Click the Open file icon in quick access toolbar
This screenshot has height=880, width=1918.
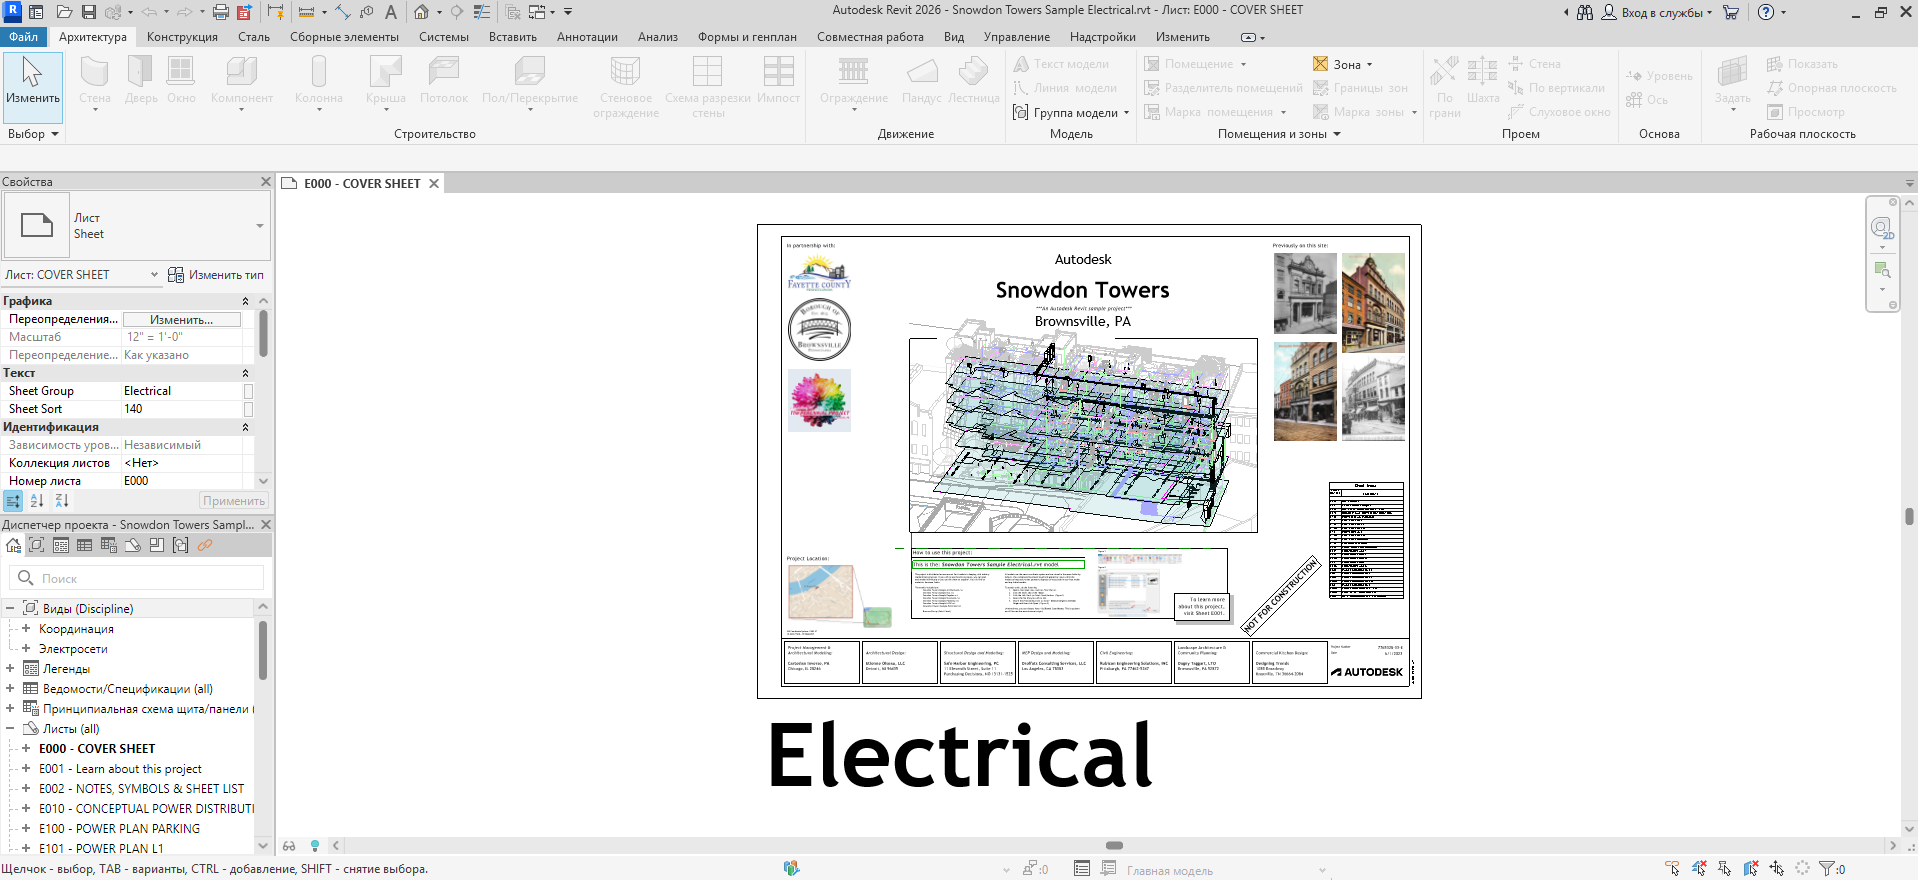click(x=64, y=12)
